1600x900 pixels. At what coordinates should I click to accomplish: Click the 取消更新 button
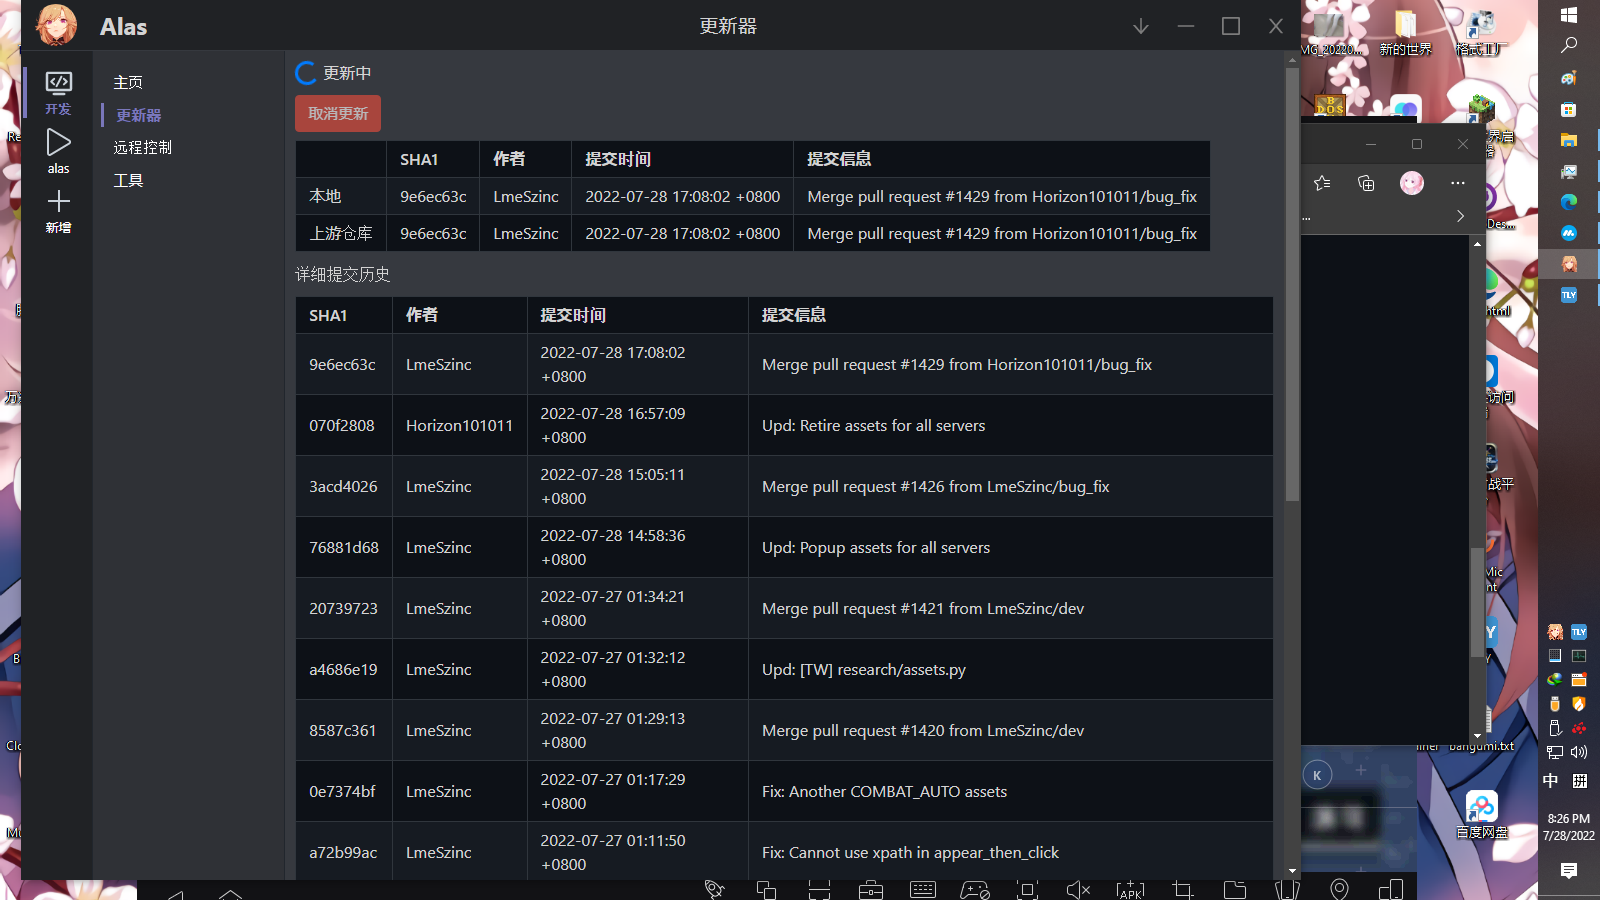click(338, 114)
